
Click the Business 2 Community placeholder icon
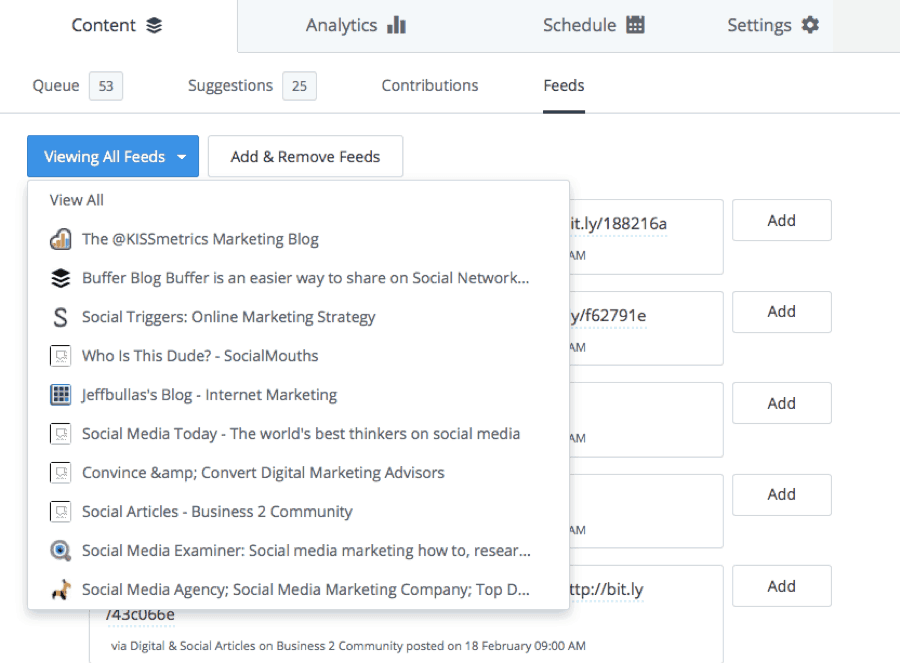click(x=60, y=511)
